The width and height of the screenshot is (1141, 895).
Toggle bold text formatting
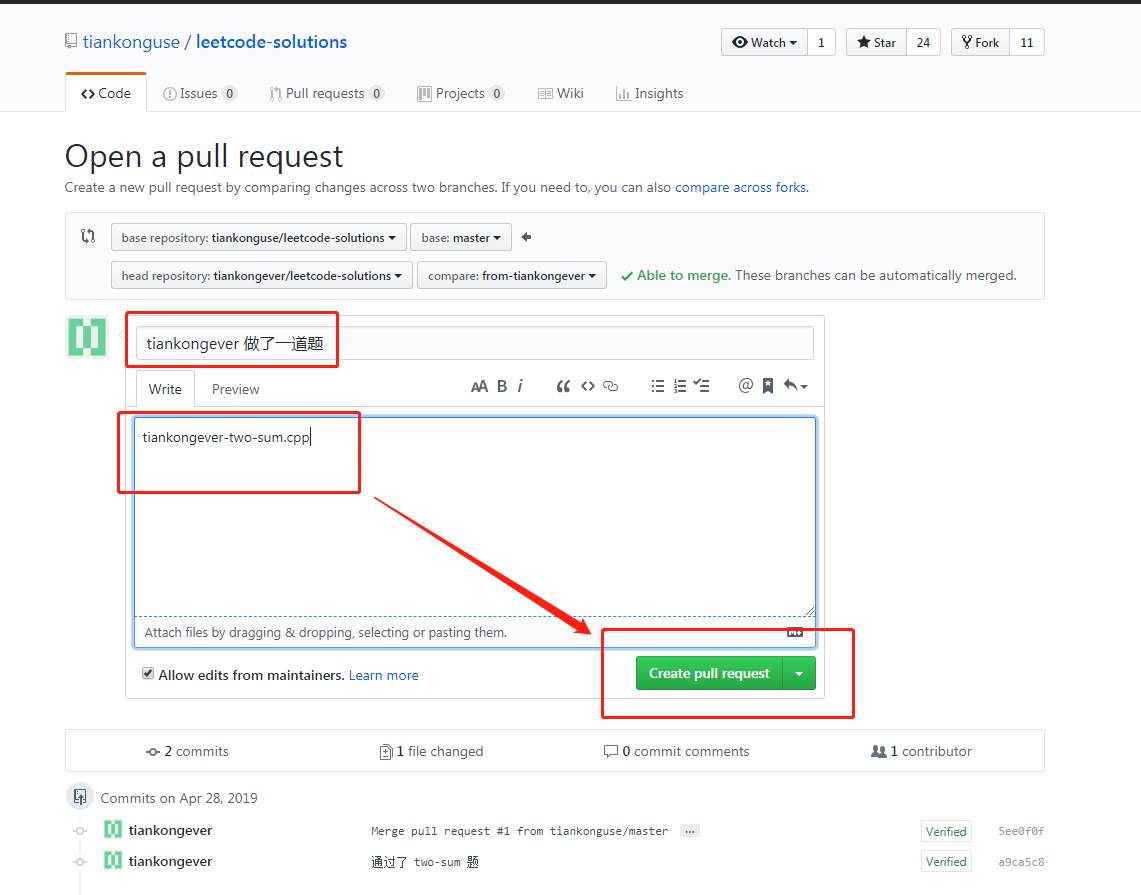click(x=501, y=386)
